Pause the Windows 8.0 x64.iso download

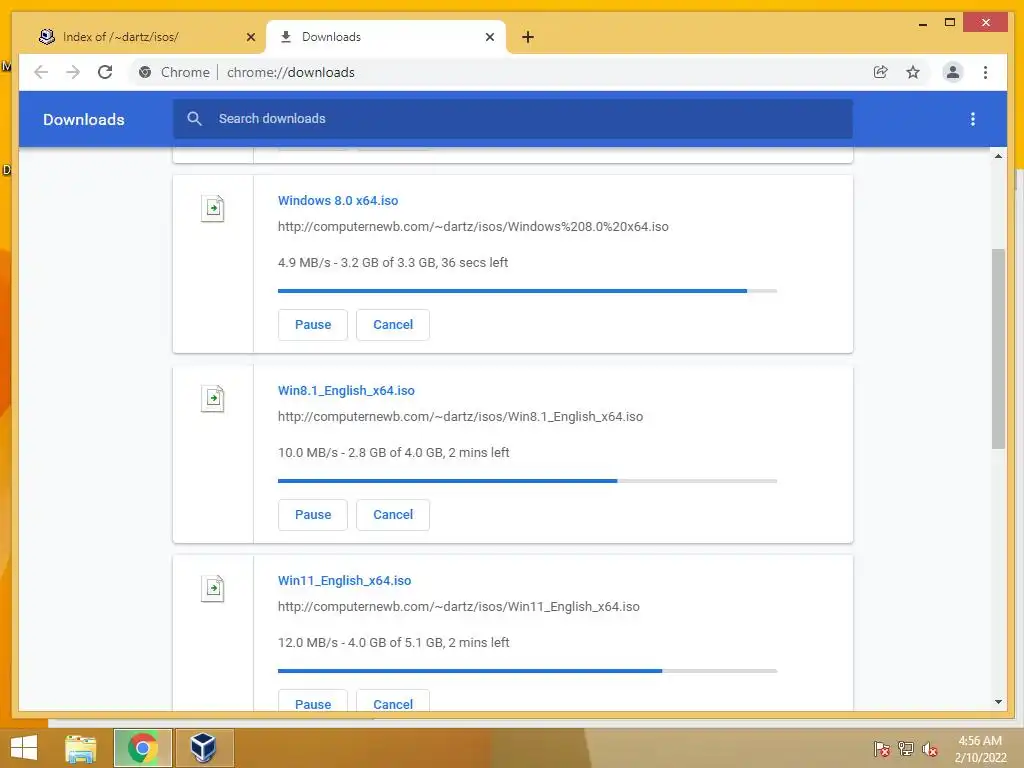313,325
